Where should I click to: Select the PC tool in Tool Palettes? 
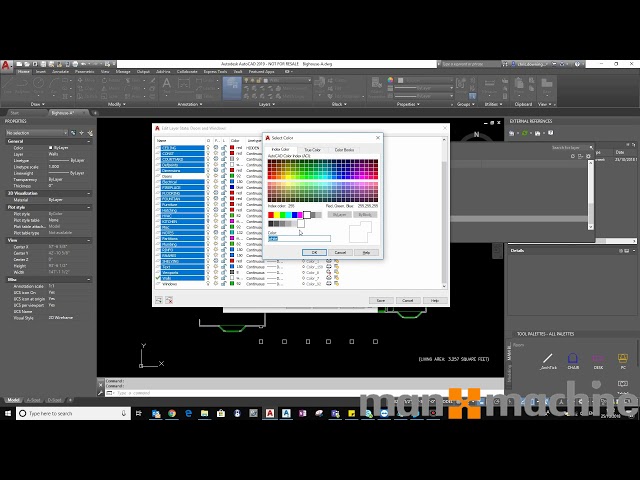[x=623, y=361]
